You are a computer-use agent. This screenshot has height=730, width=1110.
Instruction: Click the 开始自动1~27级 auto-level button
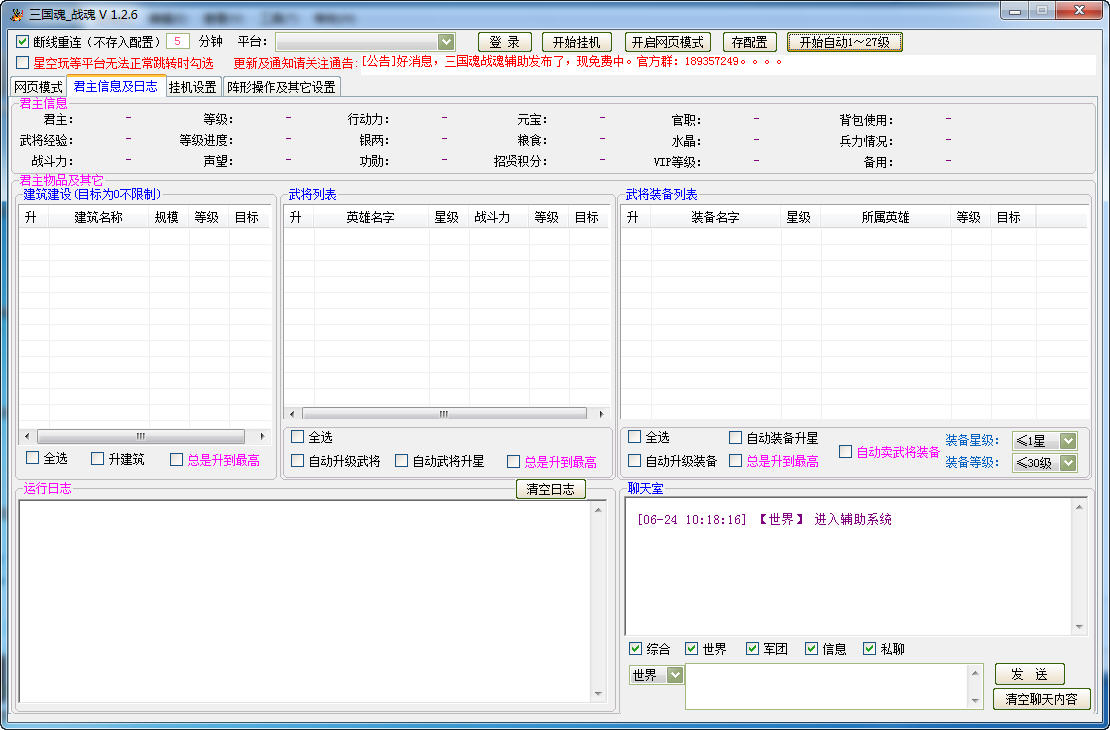click(x=845, y=42)
